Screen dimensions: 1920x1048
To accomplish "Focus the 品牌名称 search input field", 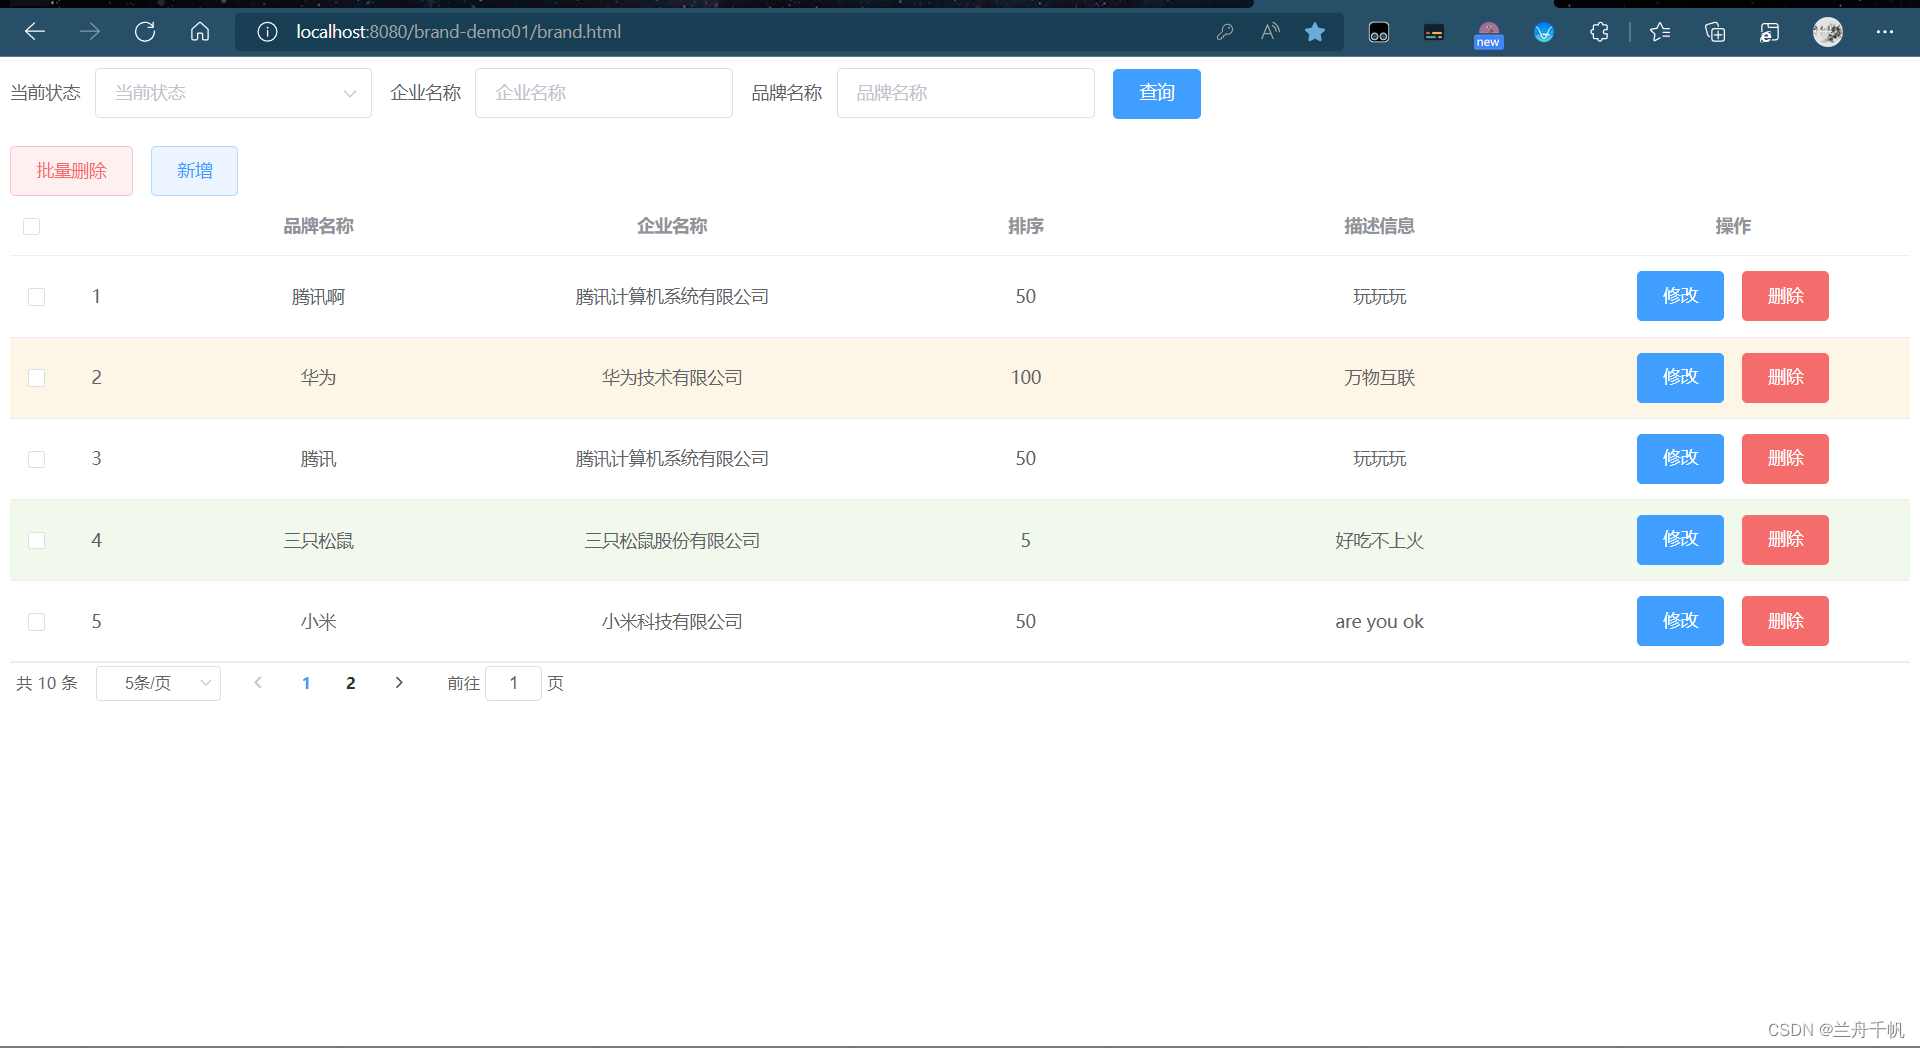I will (966, 93).
